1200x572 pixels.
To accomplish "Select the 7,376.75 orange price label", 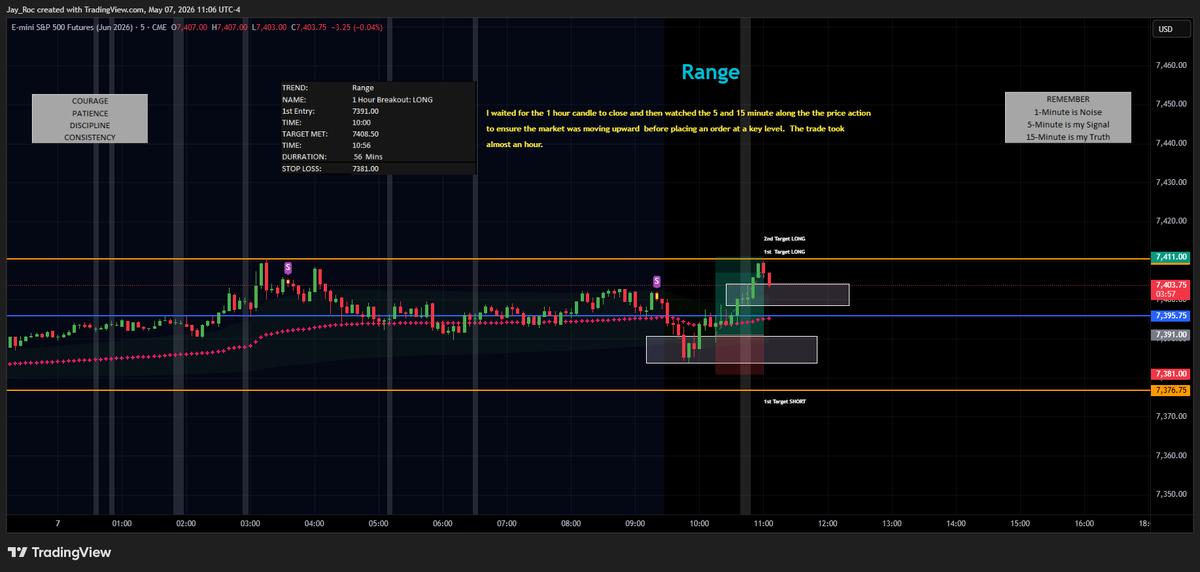I will (x=1170, y=390).
